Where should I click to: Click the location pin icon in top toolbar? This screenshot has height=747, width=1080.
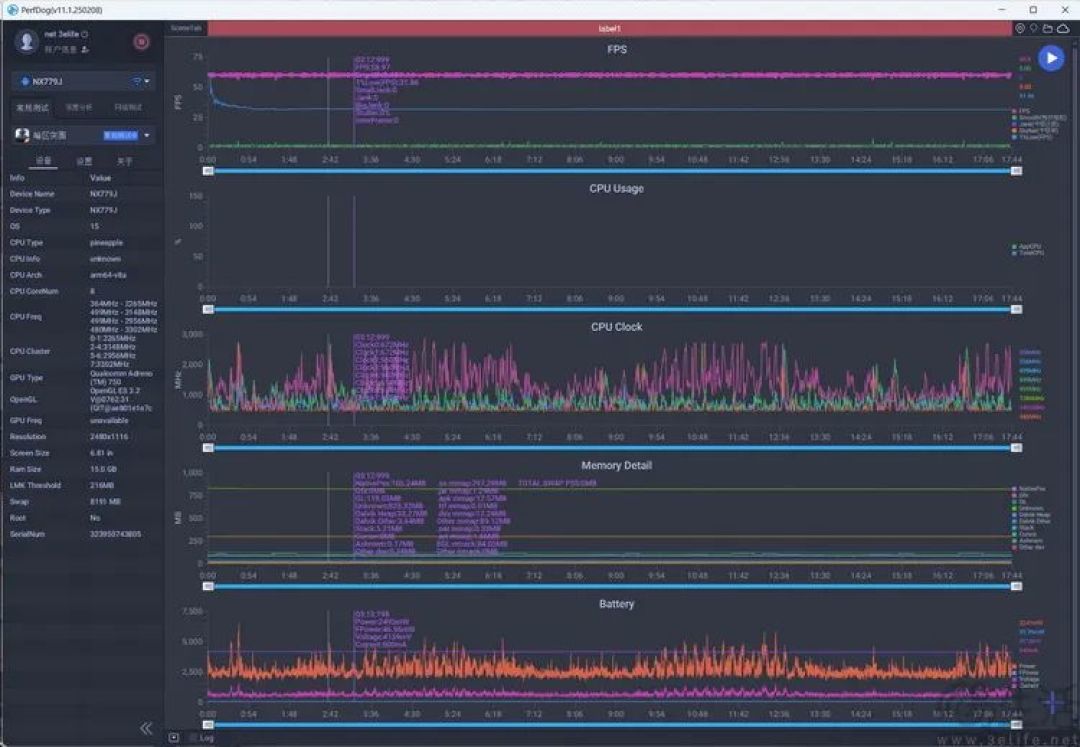point(1034,28)
